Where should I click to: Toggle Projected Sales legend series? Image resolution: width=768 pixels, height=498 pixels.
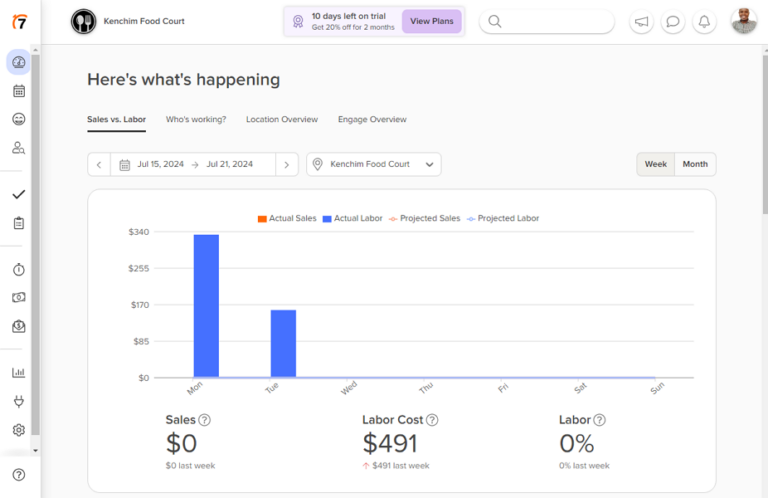coord(424,218)
